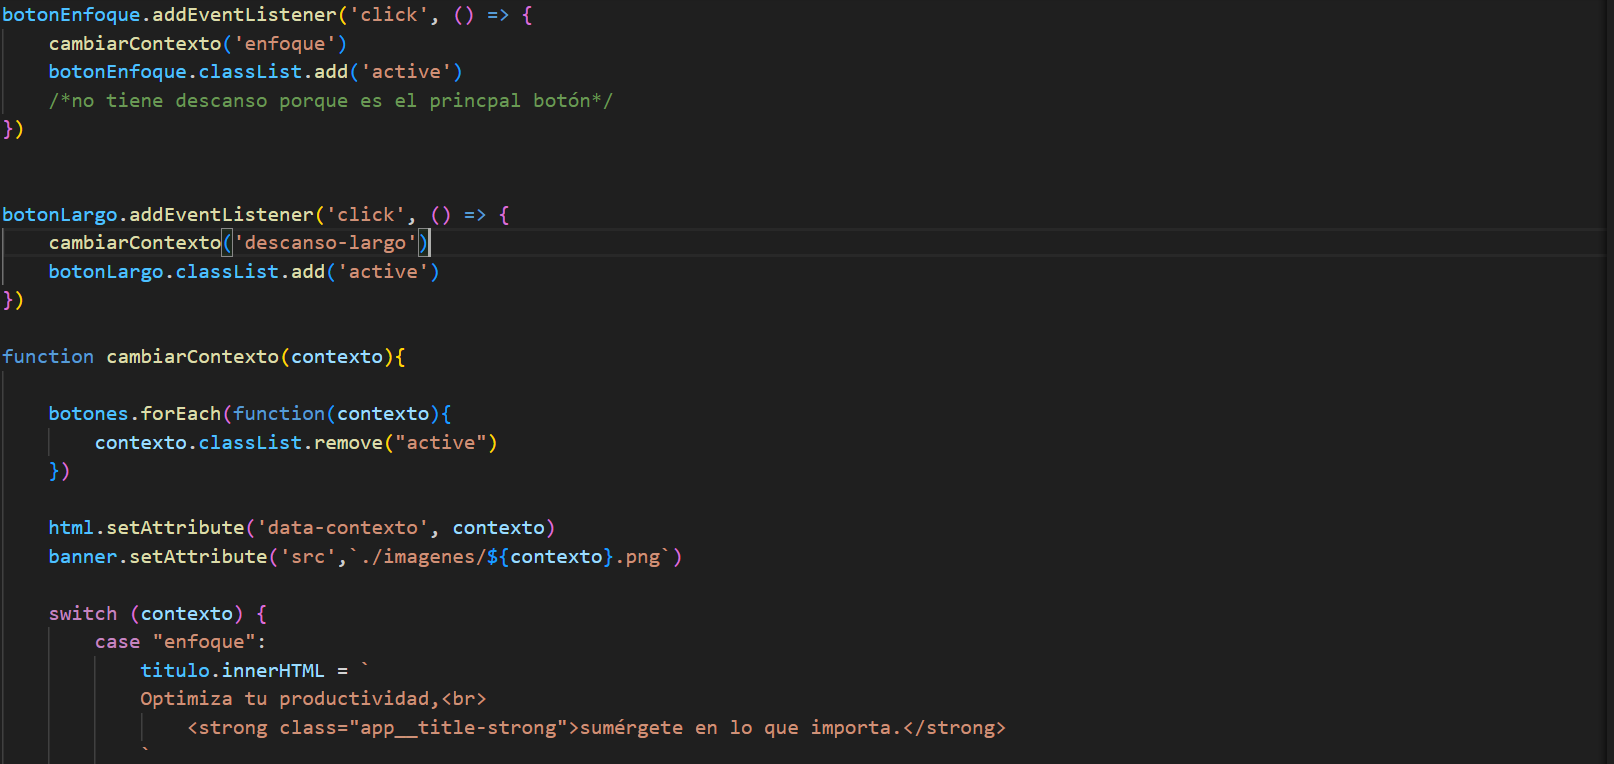
Task: Click the 'function' keyword before cambiarContexto
Action: pos(48,357)
